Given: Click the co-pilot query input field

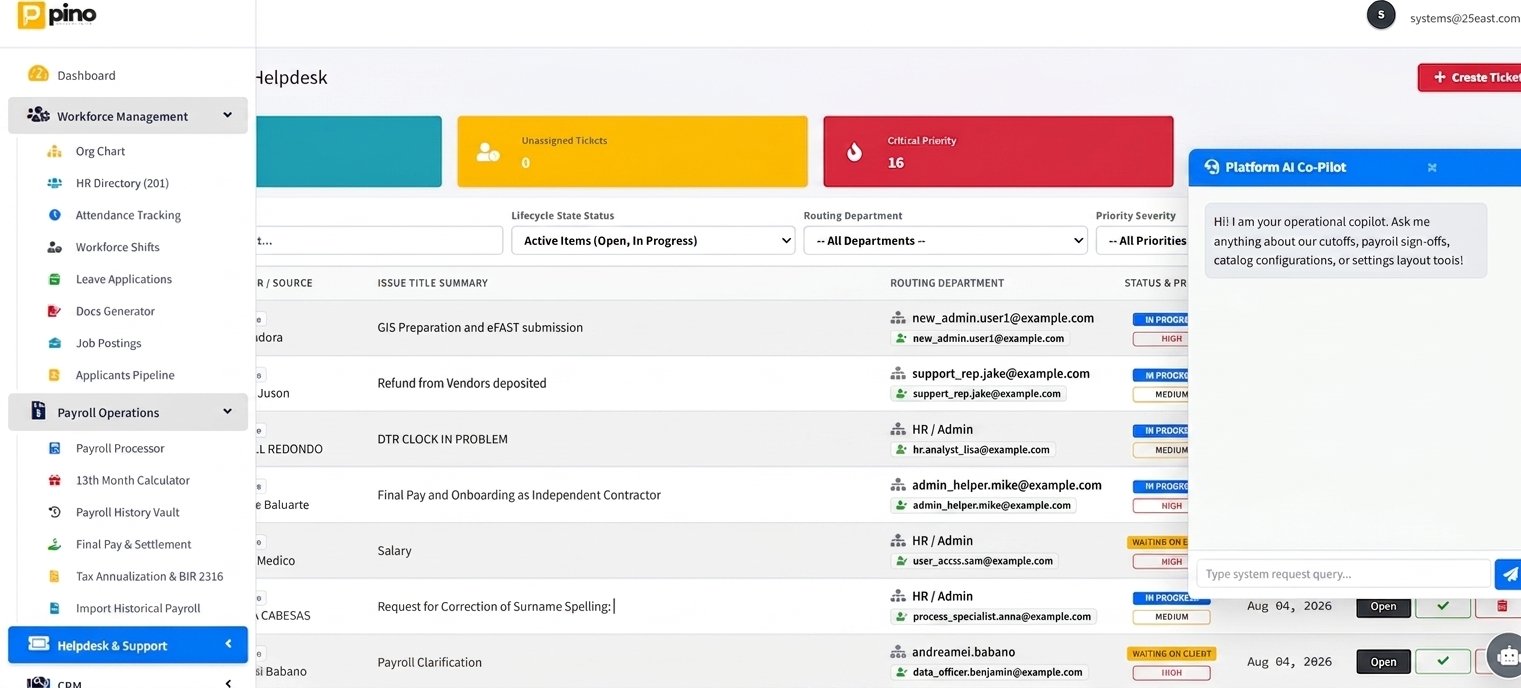Looking at the screenshot, I should (1343, 574).
